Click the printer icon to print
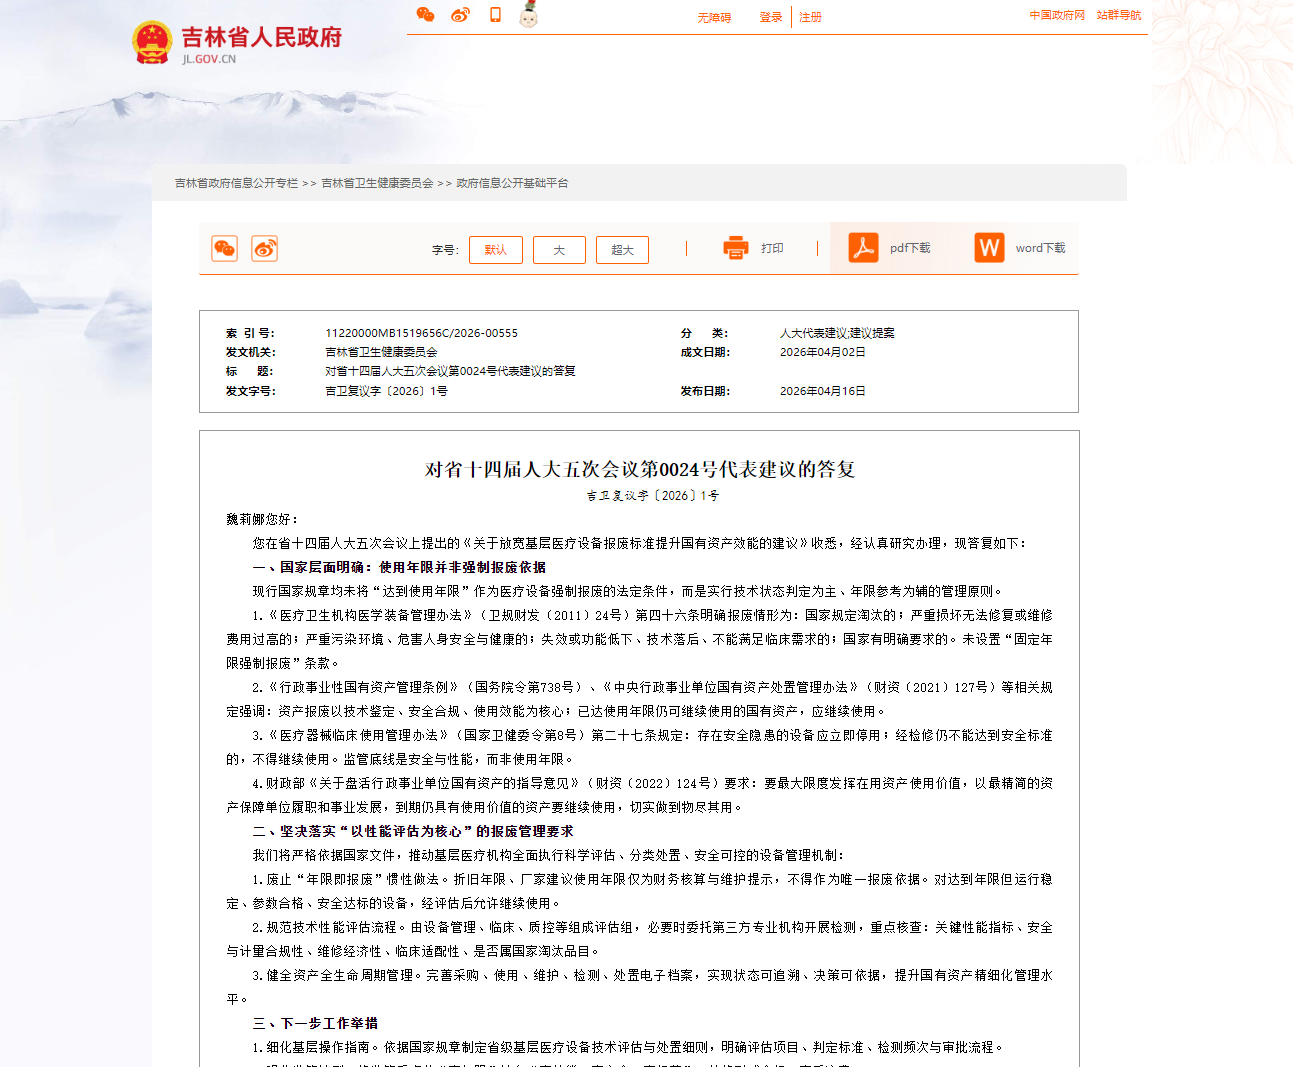This screenshot has width=1293, height=1067. [x=736, y=248]
